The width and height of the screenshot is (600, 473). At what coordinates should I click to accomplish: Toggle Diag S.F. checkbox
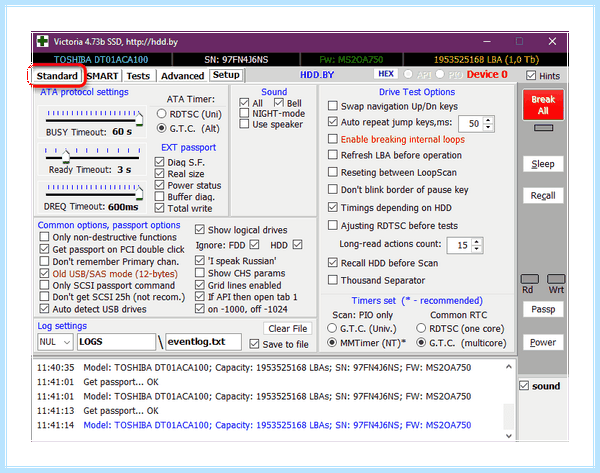pos(160,162)
